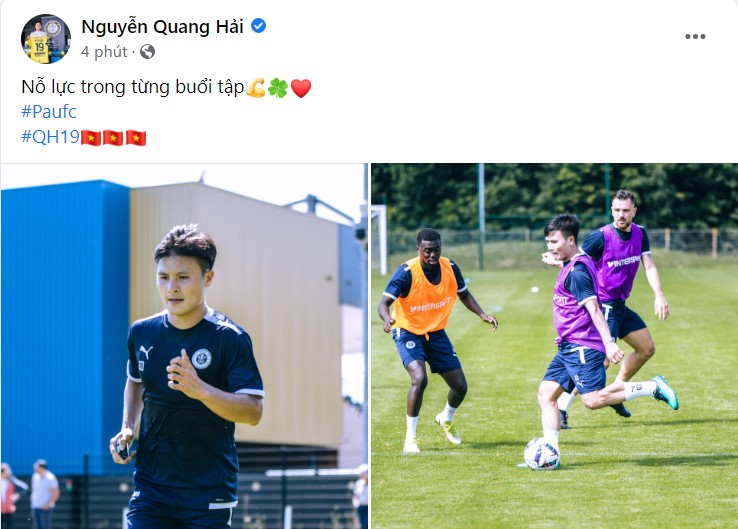Click the blue verified badge icon
The image size is (738, 529).
pyautogui.click(x=258, y=25)
